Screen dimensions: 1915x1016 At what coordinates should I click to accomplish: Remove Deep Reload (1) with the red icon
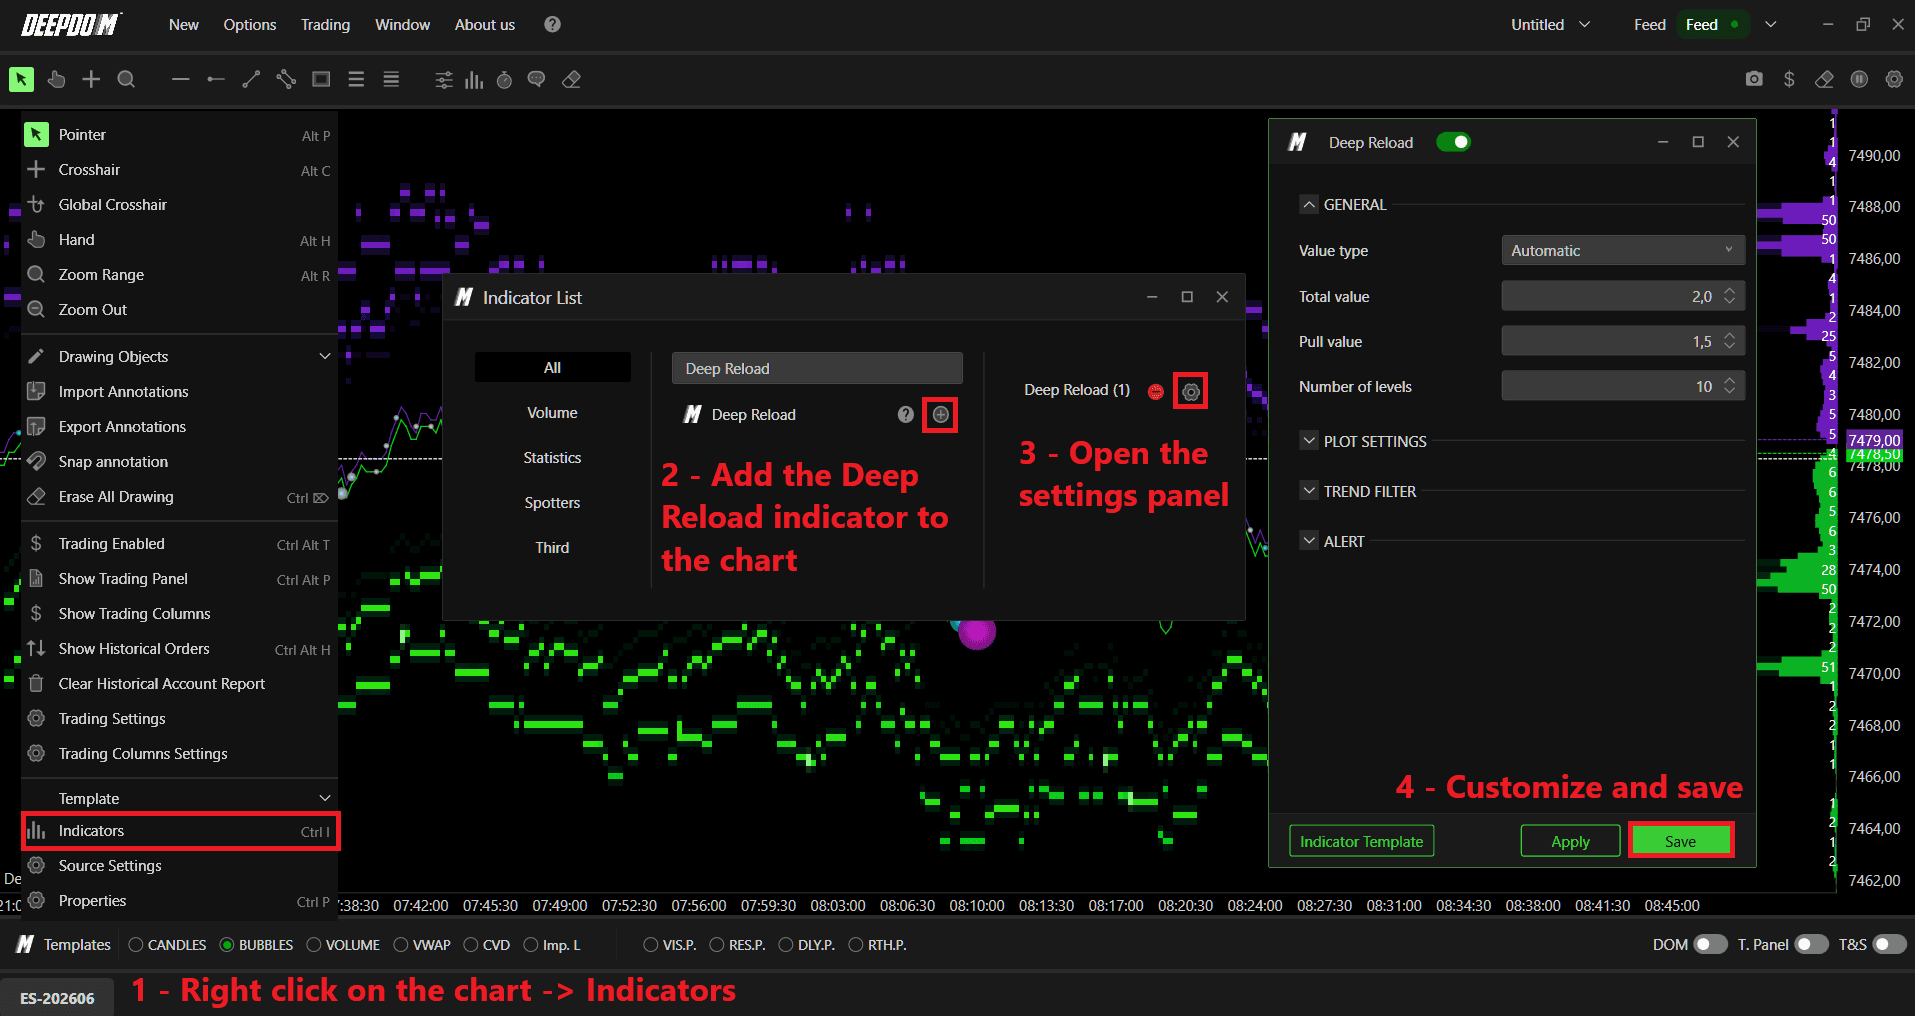coord(1156,391)
